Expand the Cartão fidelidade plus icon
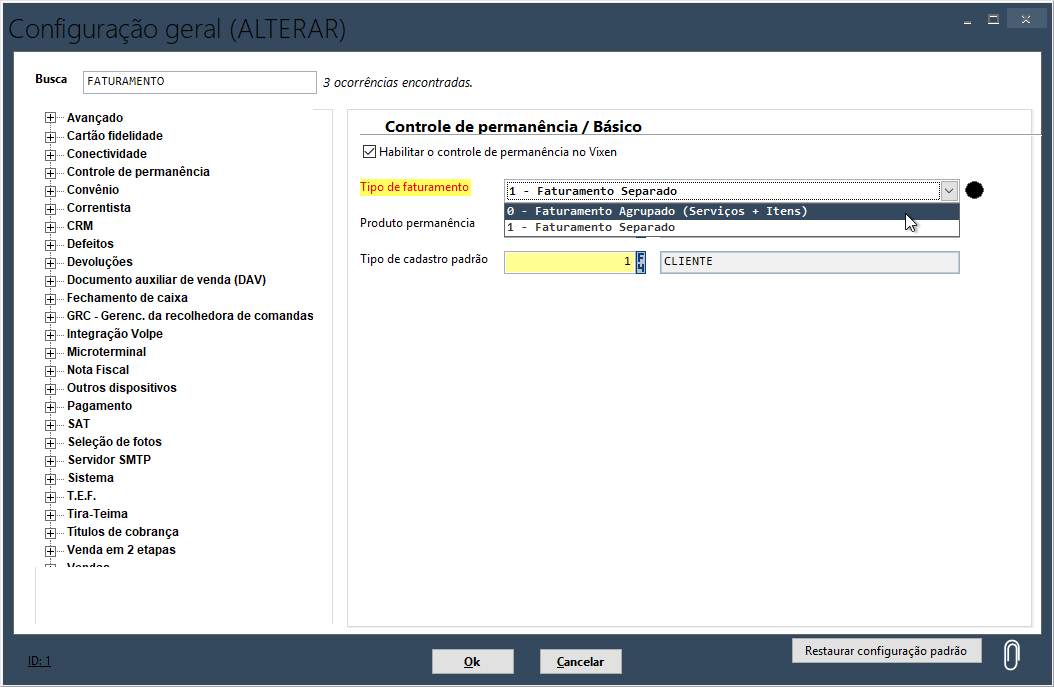 (x=50, y=136)
